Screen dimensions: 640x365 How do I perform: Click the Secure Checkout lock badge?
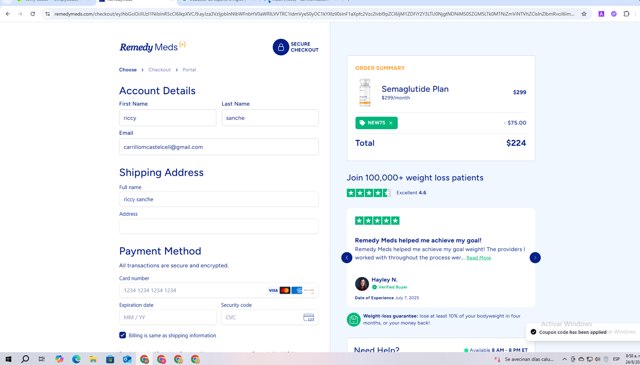[x=296, y=47]
